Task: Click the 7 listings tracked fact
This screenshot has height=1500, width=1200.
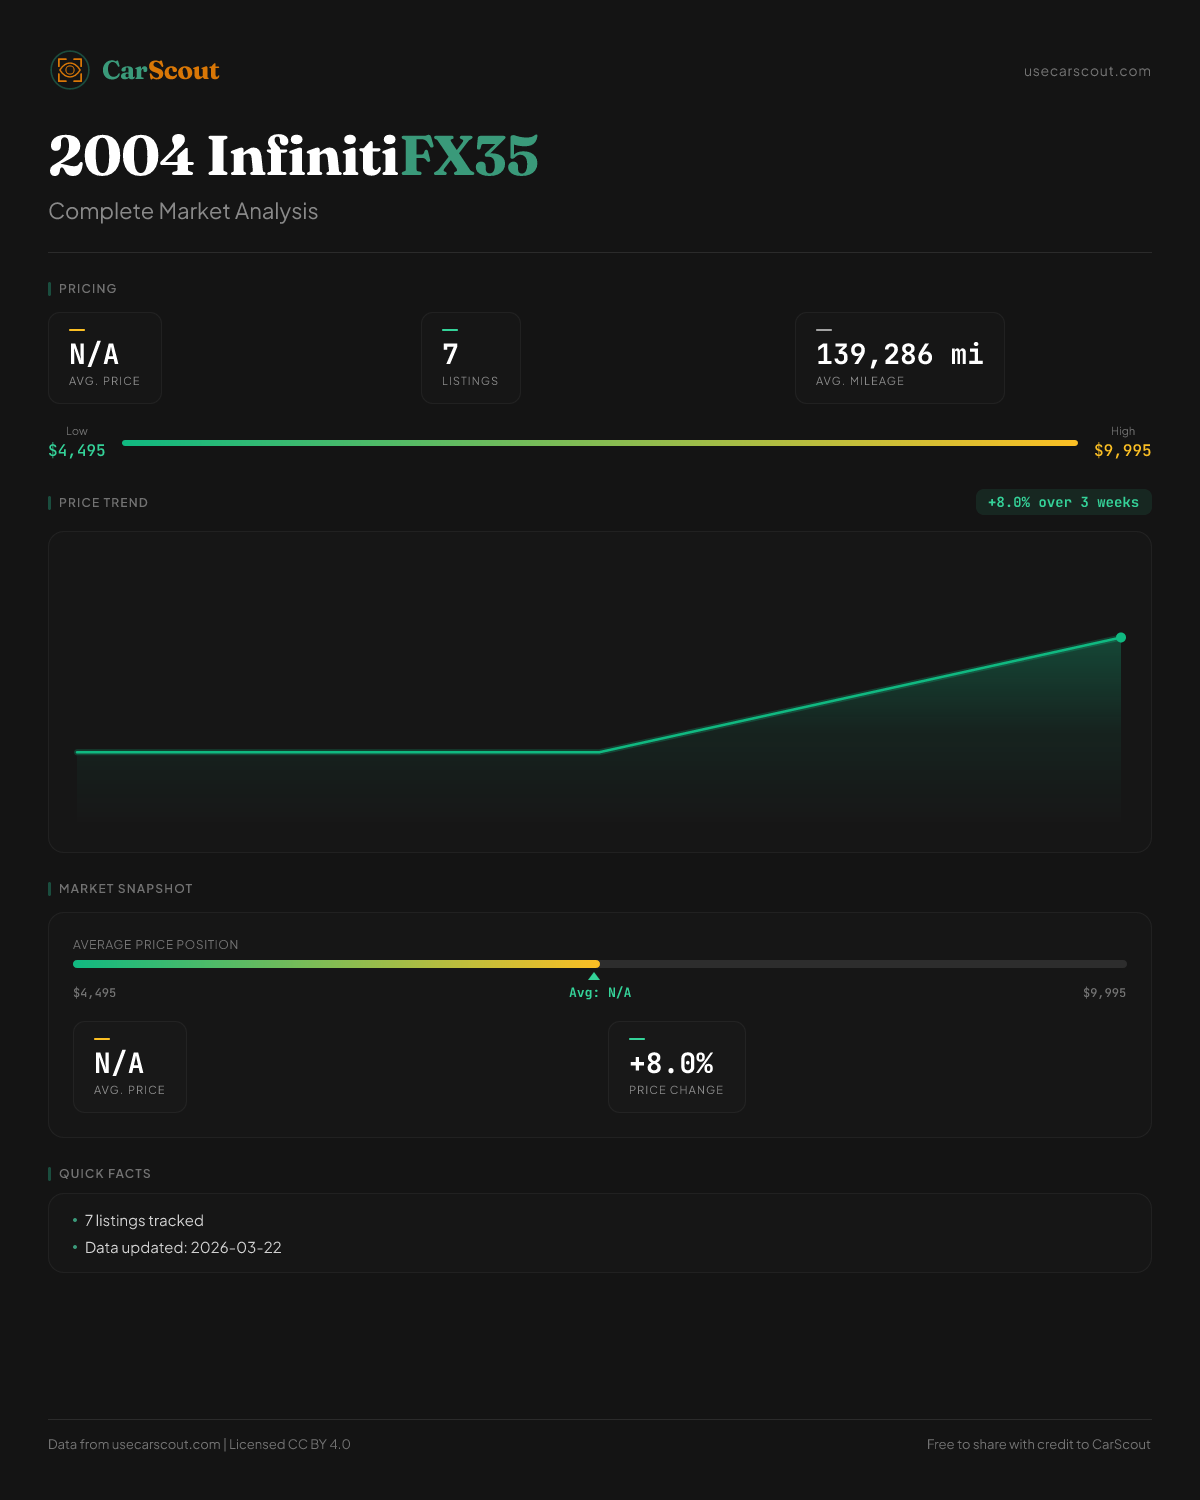Action: pyautogui.click(x=144, y=1221)
